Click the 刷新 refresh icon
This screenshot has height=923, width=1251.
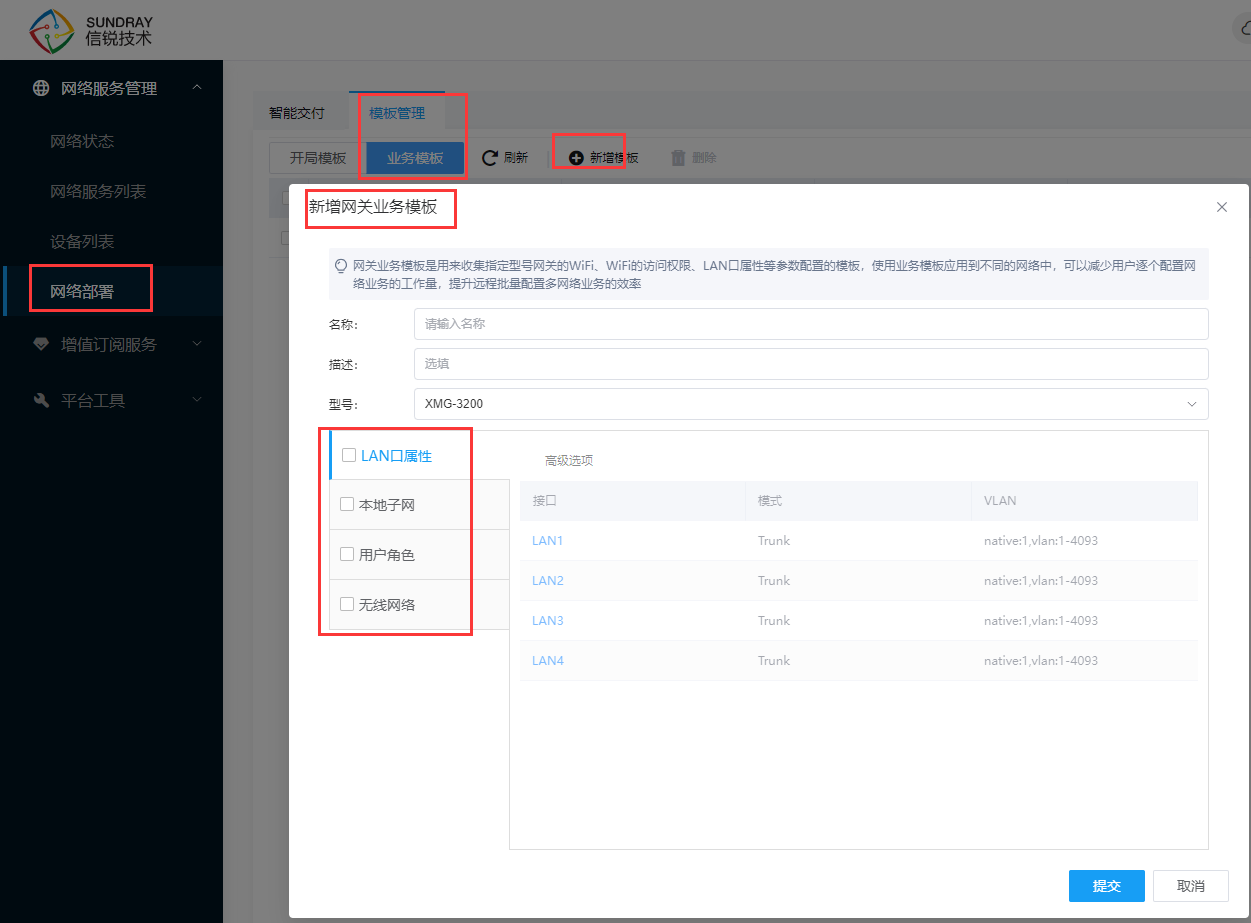coord(490,158)
